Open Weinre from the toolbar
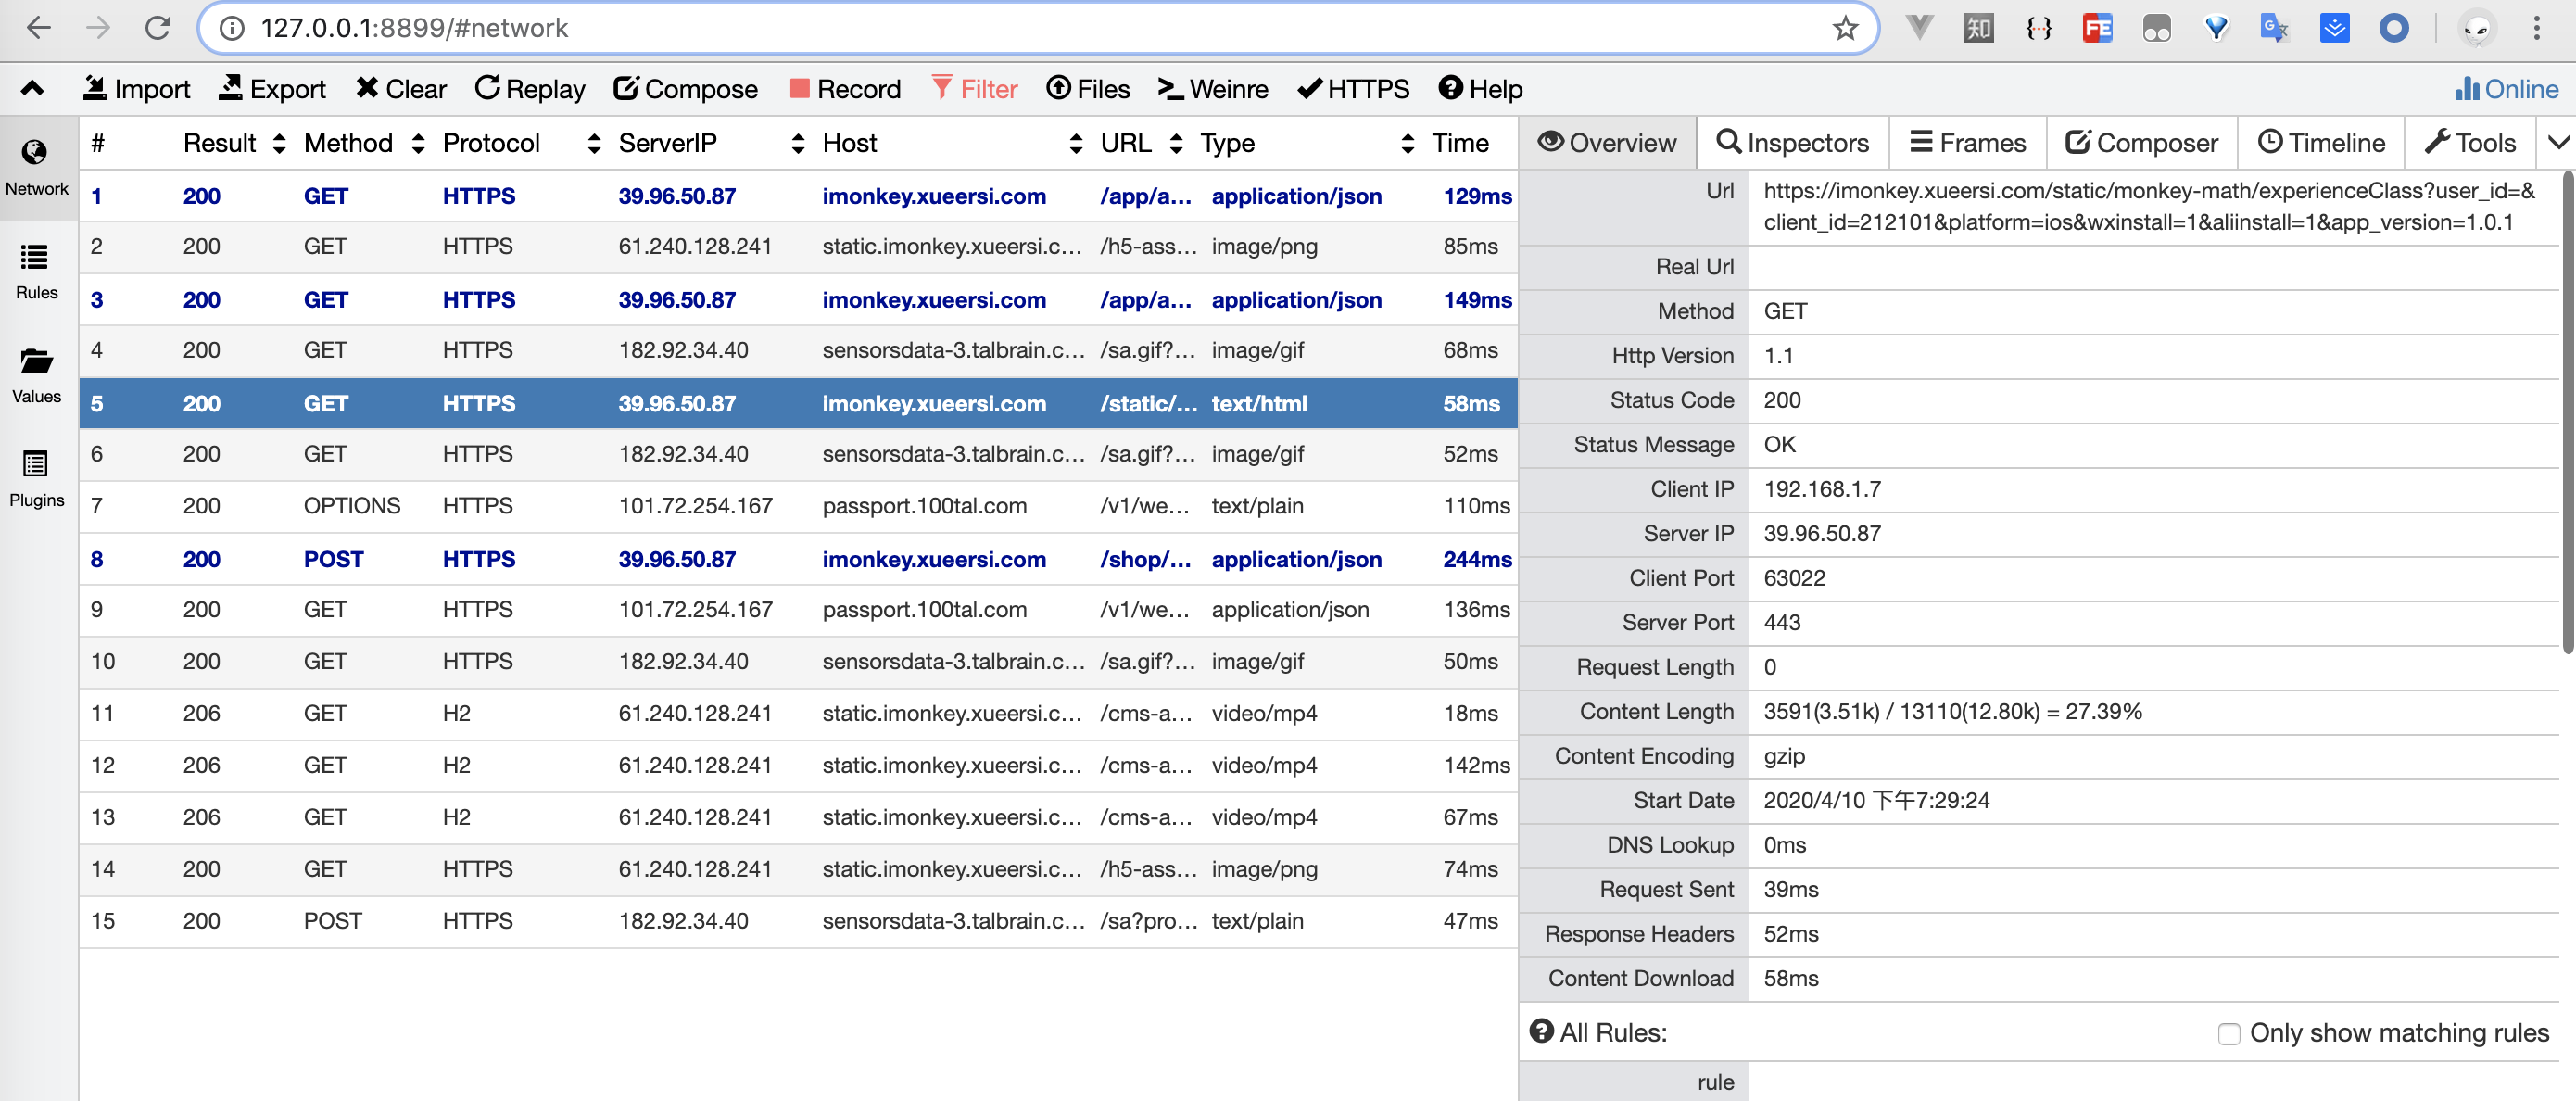2576x1101 pixels. (1212, 89)
